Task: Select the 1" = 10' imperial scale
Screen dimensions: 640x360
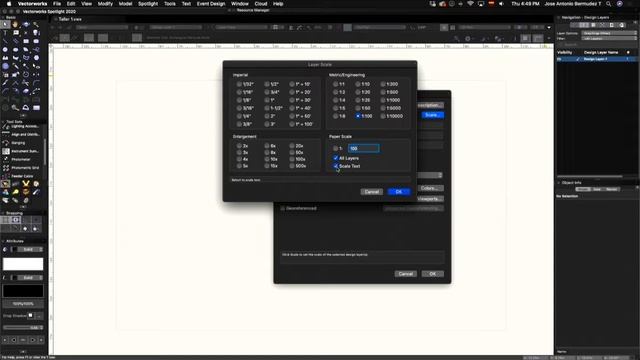Action: 292,84
